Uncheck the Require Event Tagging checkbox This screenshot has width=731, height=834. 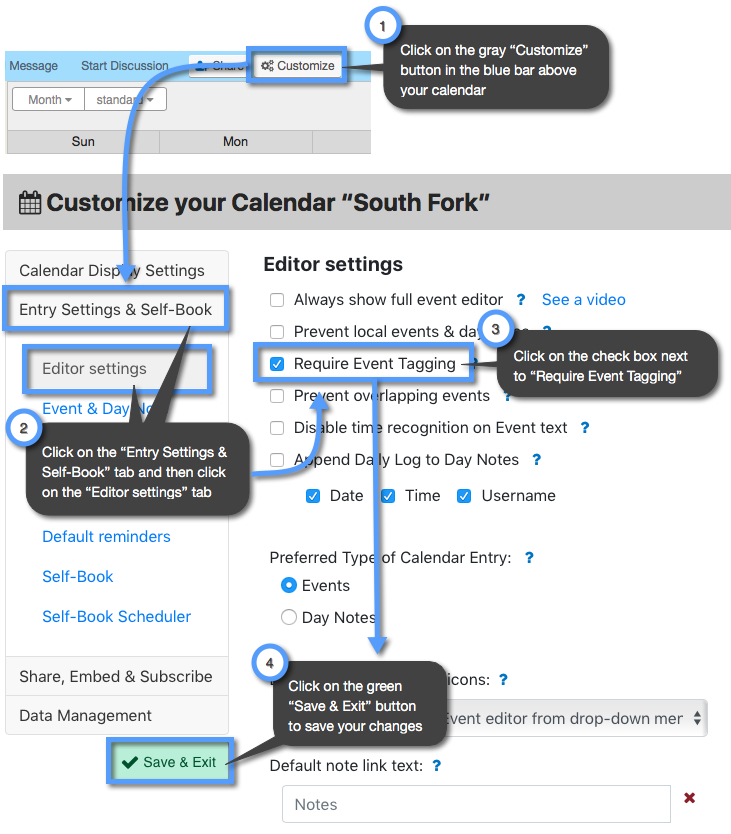[276, 363]
